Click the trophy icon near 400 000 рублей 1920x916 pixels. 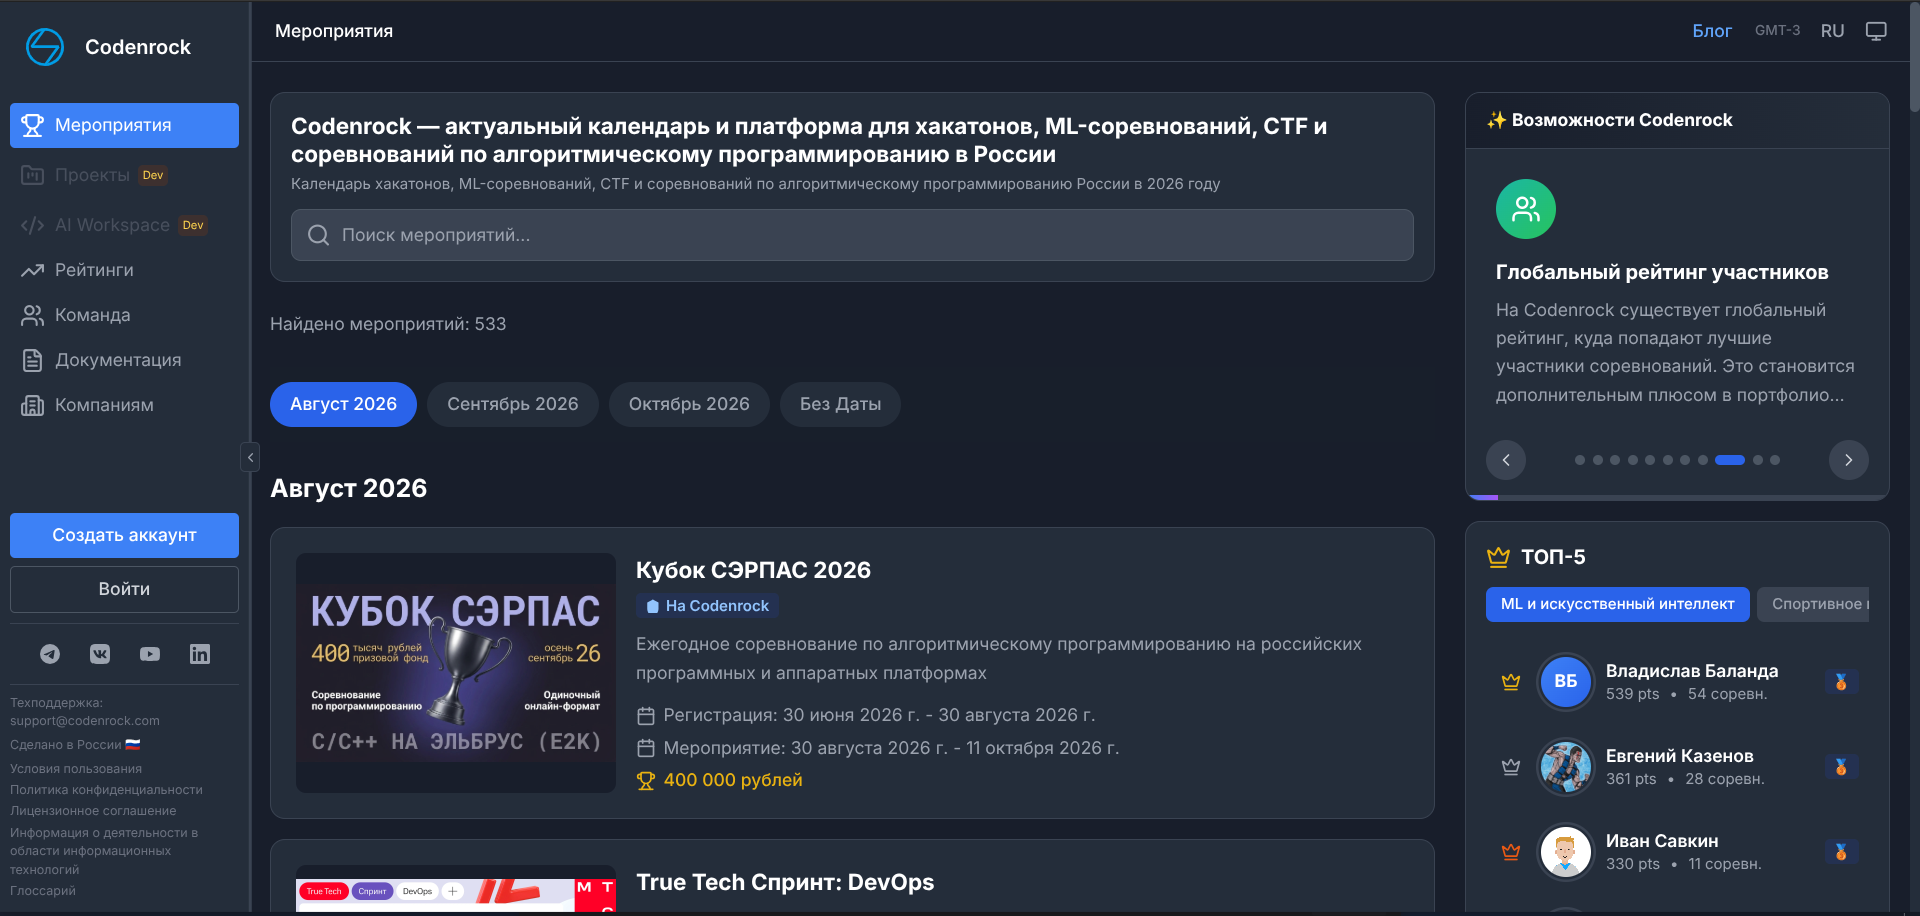coord(646,781)
